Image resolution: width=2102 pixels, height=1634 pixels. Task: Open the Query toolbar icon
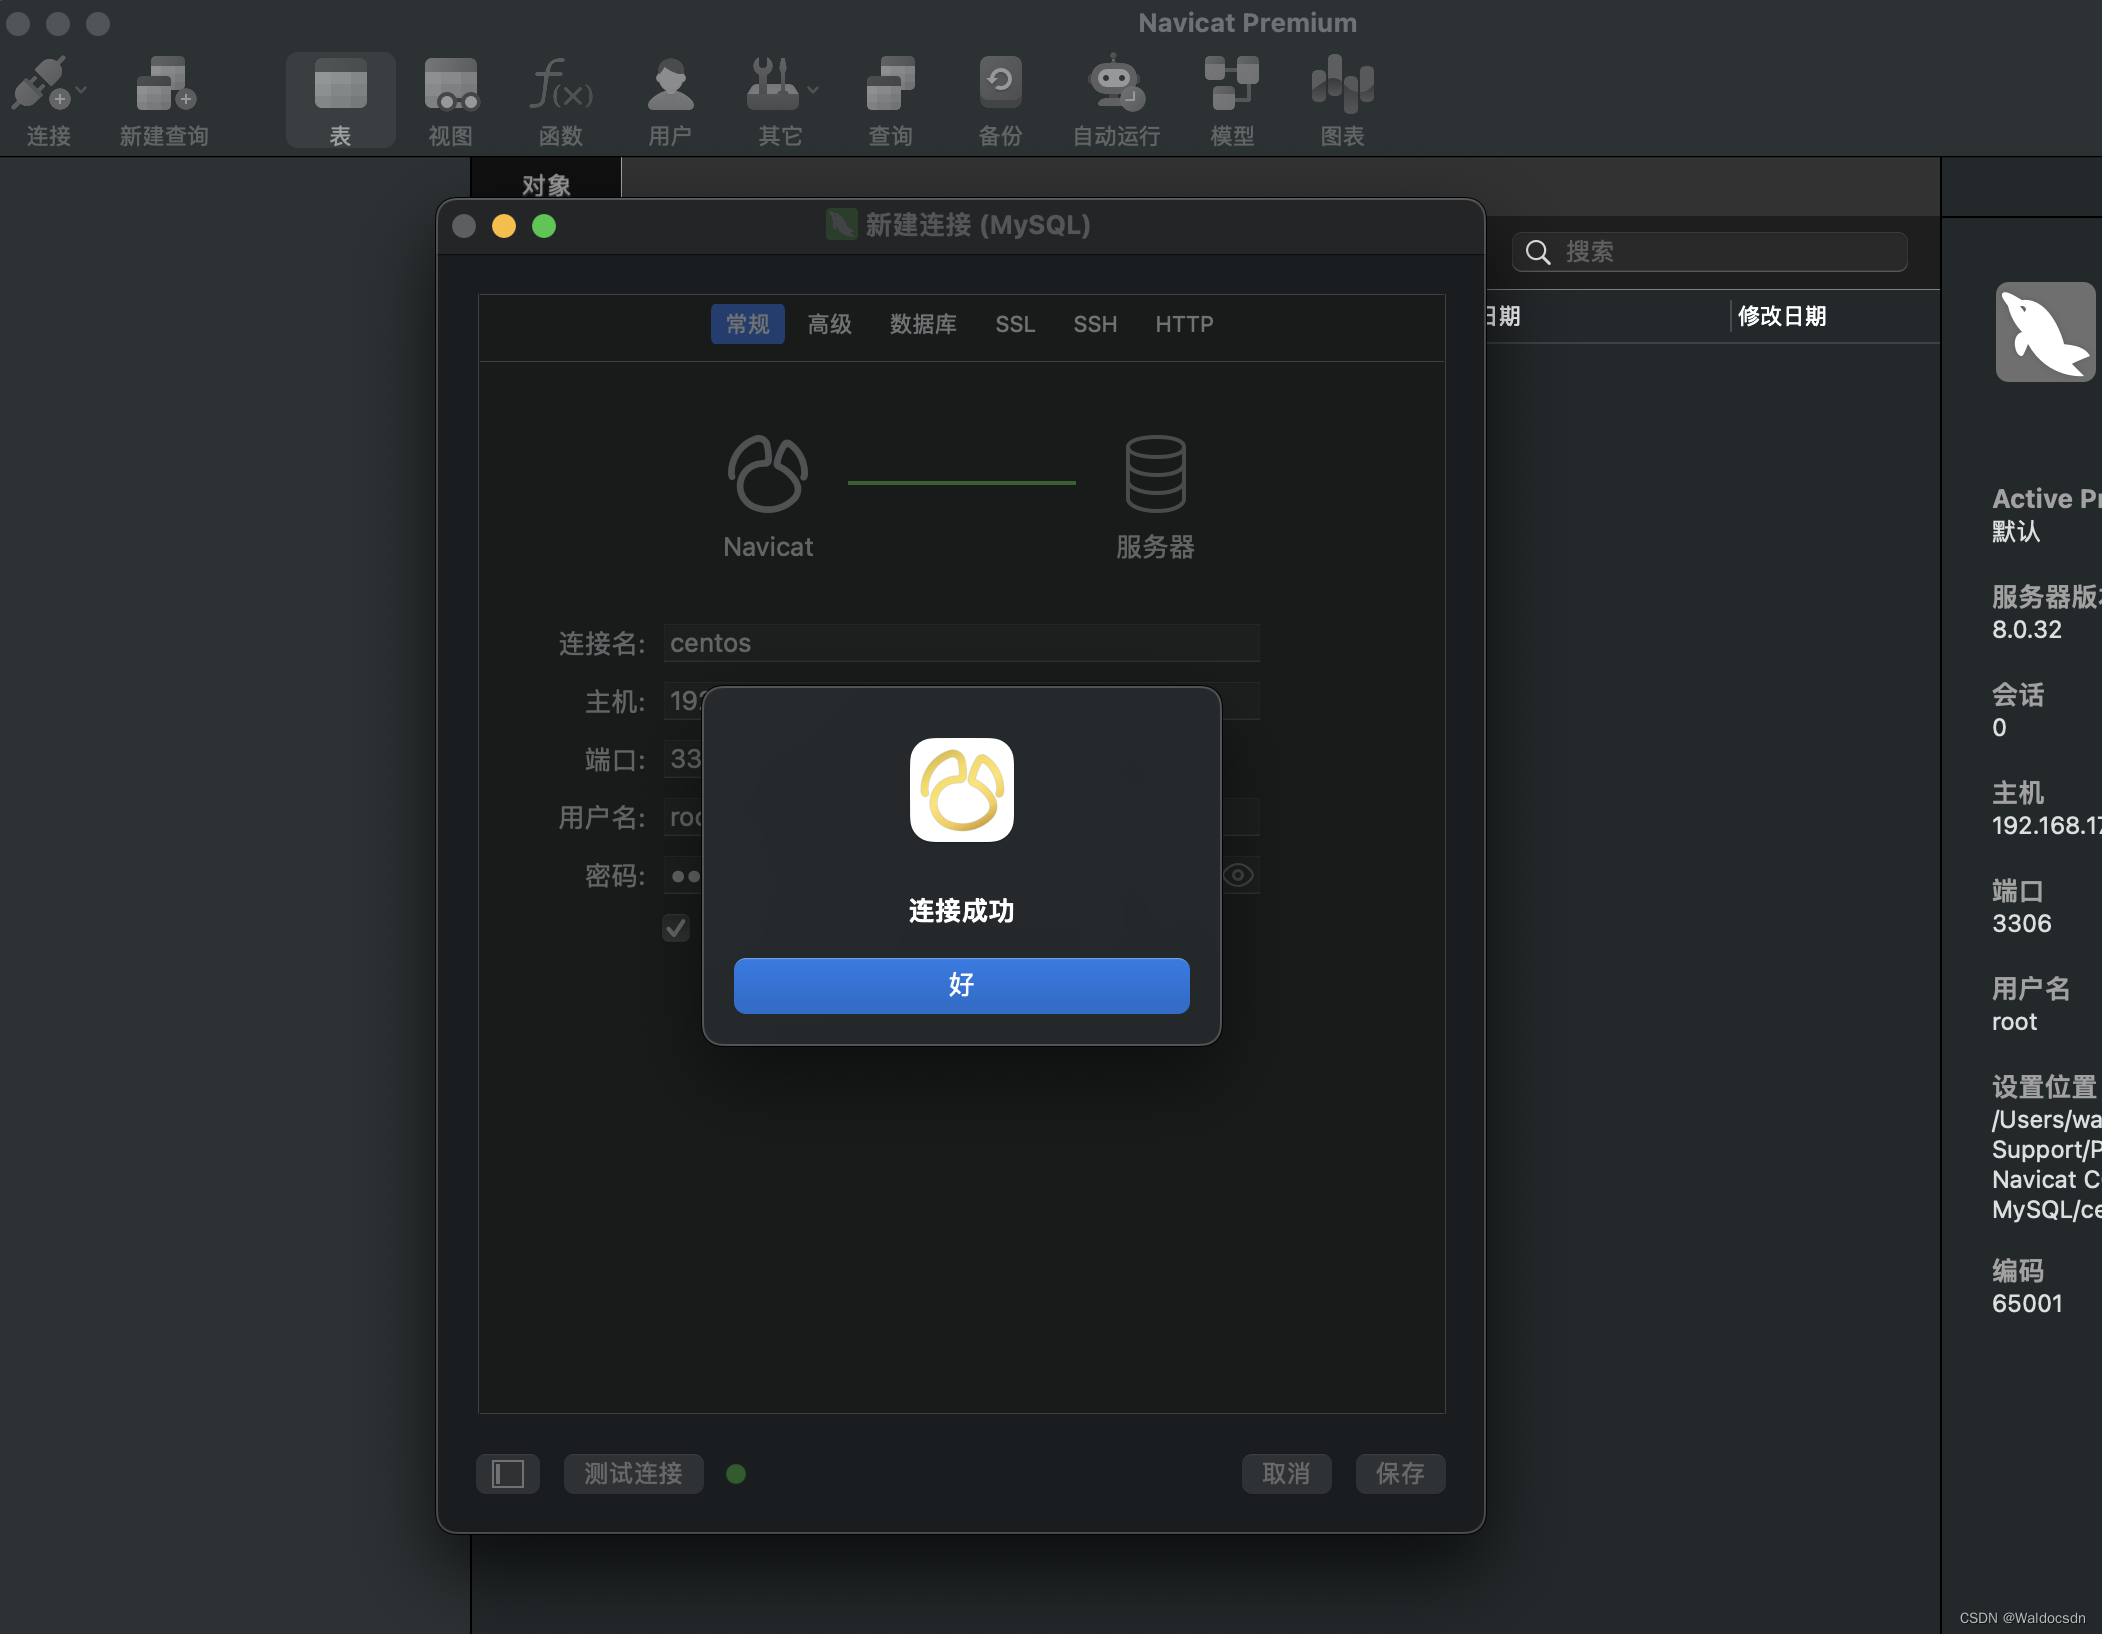[890, 83]
